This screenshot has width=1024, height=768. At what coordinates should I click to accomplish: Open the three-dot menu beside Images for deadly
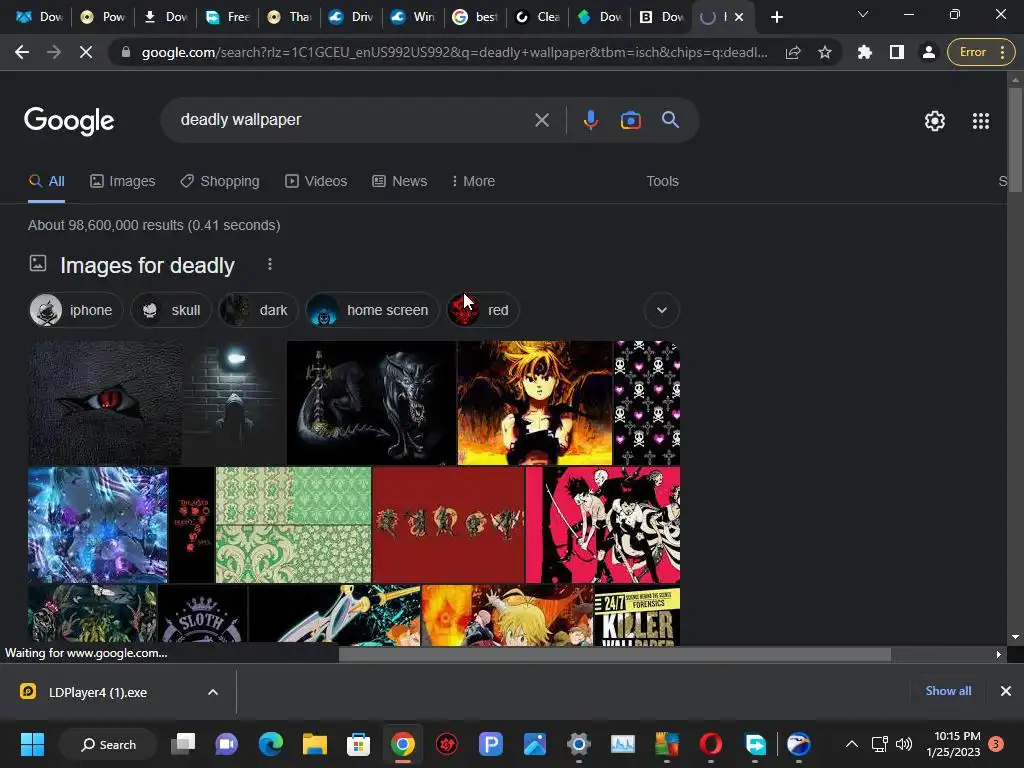tap(270, 264)
